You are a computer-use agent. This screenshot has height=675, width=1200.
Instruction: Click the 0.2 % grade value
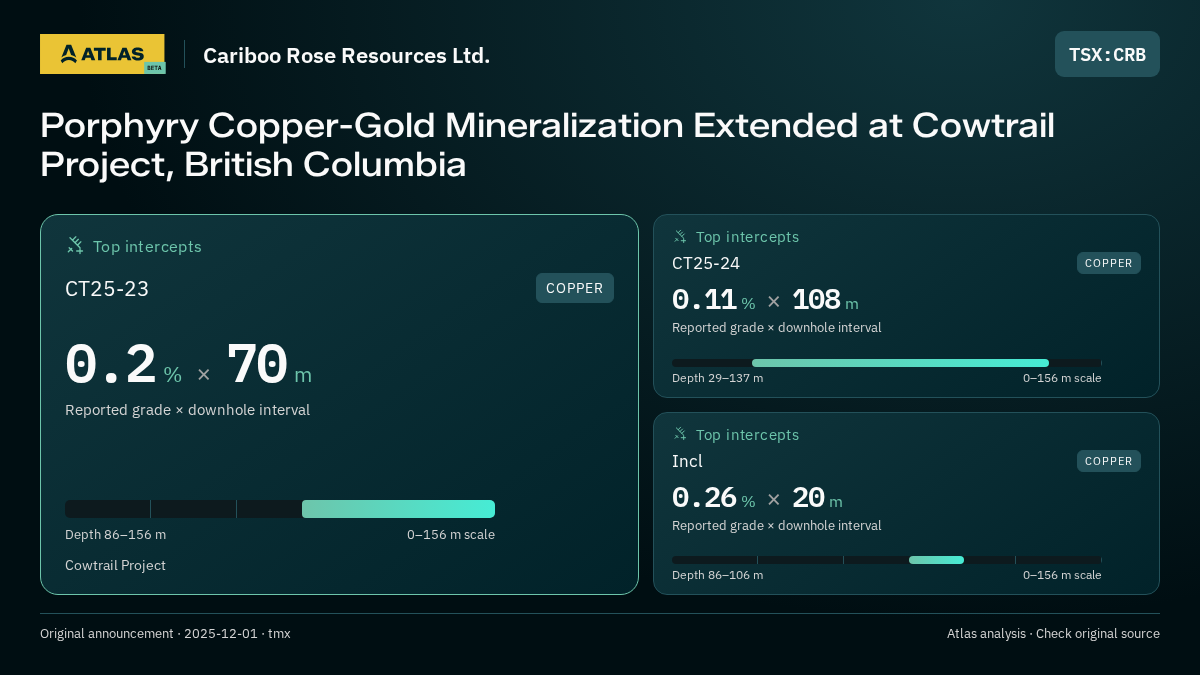click(x=123, y=366)
